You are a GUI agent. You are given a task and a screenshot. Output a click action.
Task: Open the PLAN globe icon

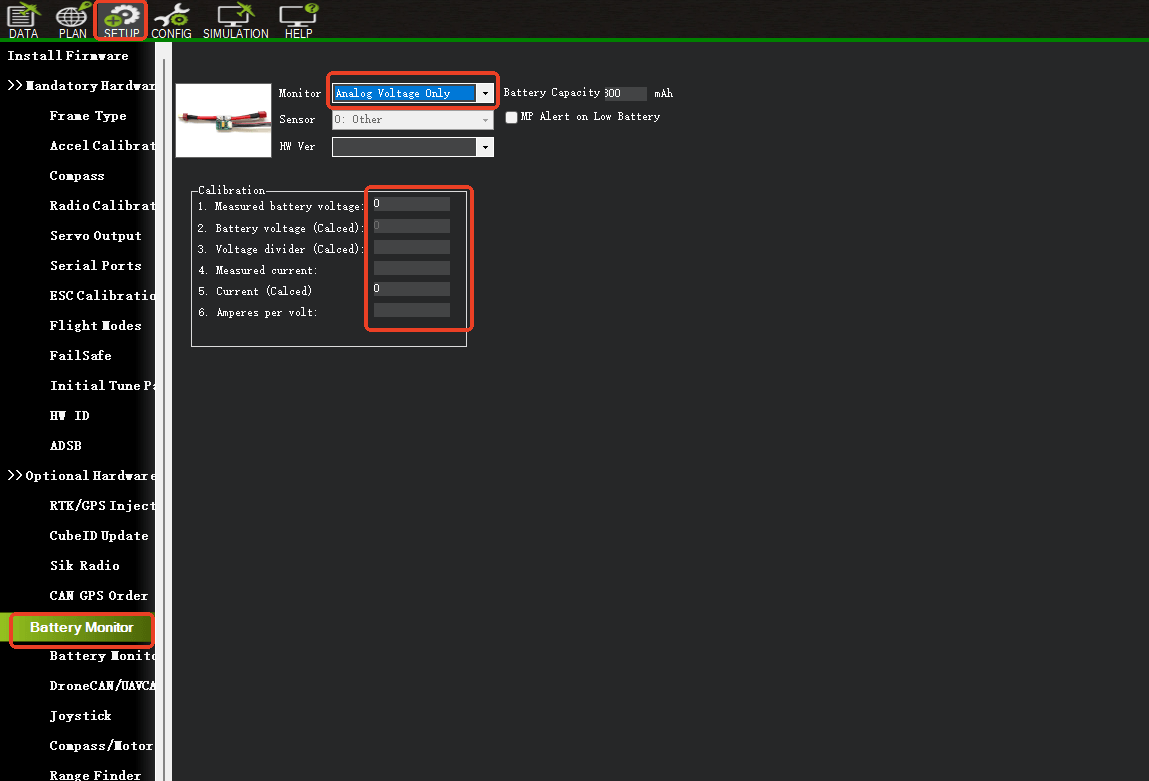click(72, 19)
